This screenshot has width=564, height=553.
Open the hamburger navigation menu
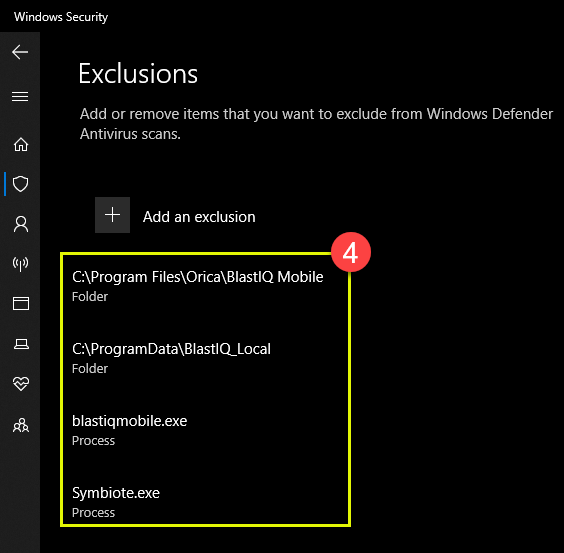(20, 96)
